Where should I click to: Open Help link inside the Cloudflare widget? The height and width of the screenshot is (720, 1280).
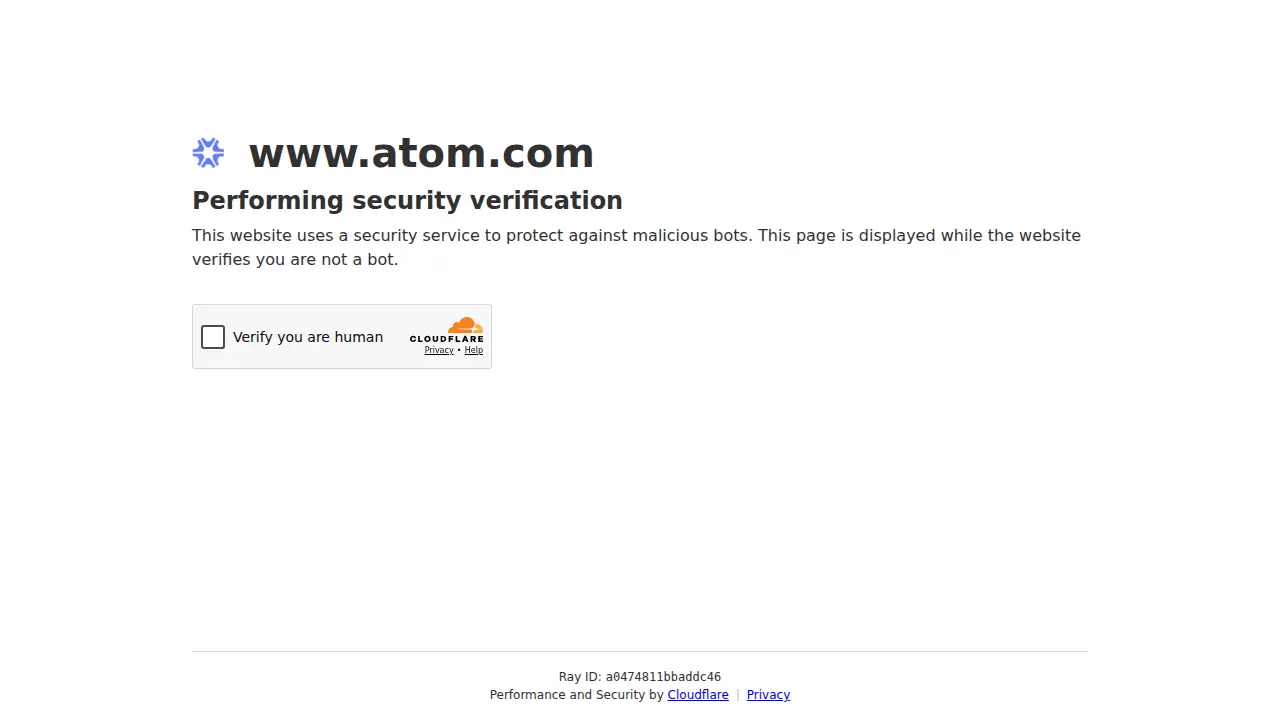pyautogui.click(x=474, y=350)
